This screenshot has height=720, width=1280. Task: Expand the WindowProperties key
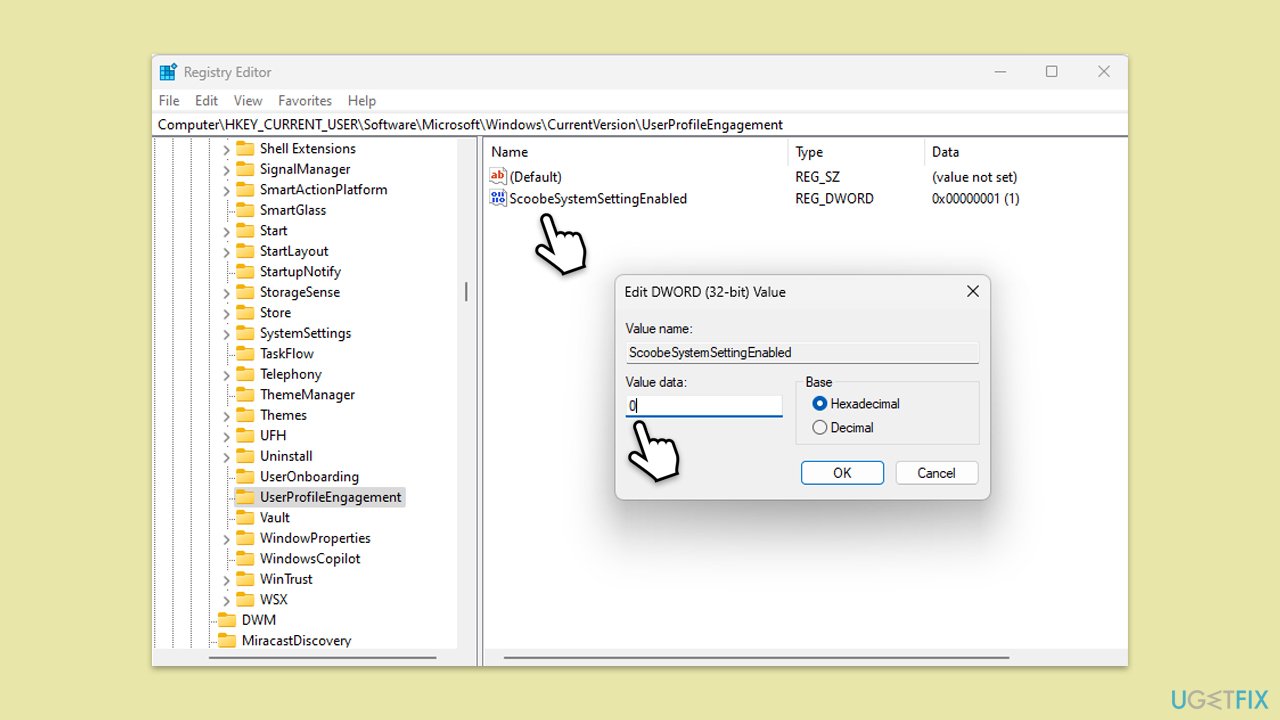pyautogui.click(x=226, y=538)
